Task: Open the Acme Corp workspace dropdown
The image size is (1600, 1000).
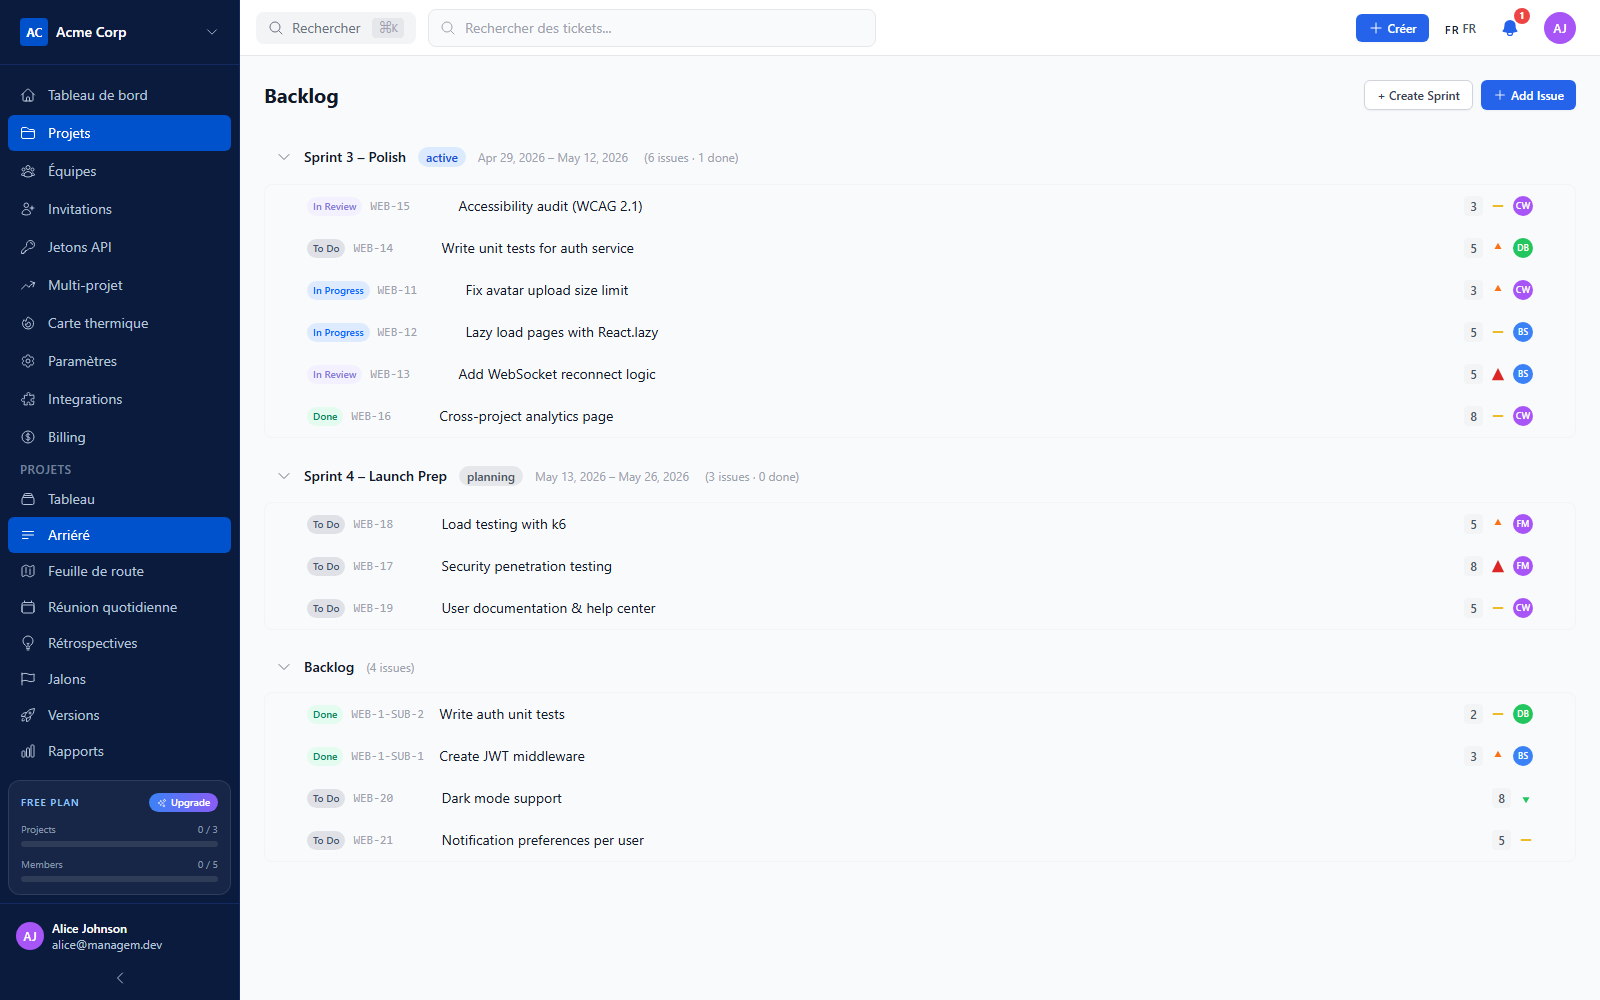Action: coord(212,32)
